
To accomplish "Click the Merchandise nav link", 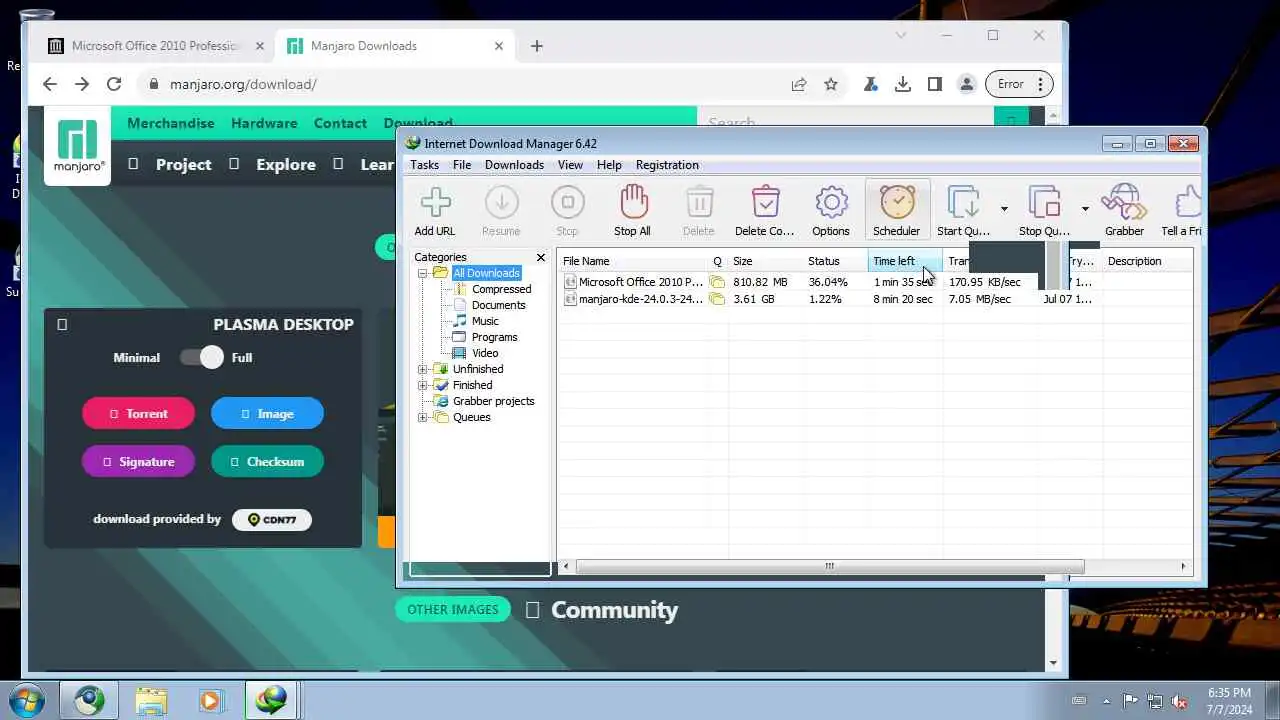I will click(171, 123).
